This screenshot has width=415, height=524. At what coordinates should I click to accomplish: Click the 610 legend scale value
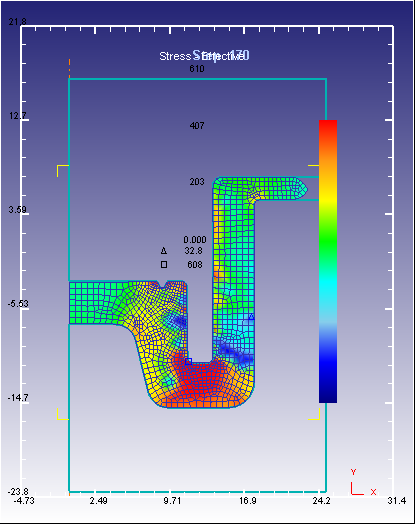[x=197, y=69]
